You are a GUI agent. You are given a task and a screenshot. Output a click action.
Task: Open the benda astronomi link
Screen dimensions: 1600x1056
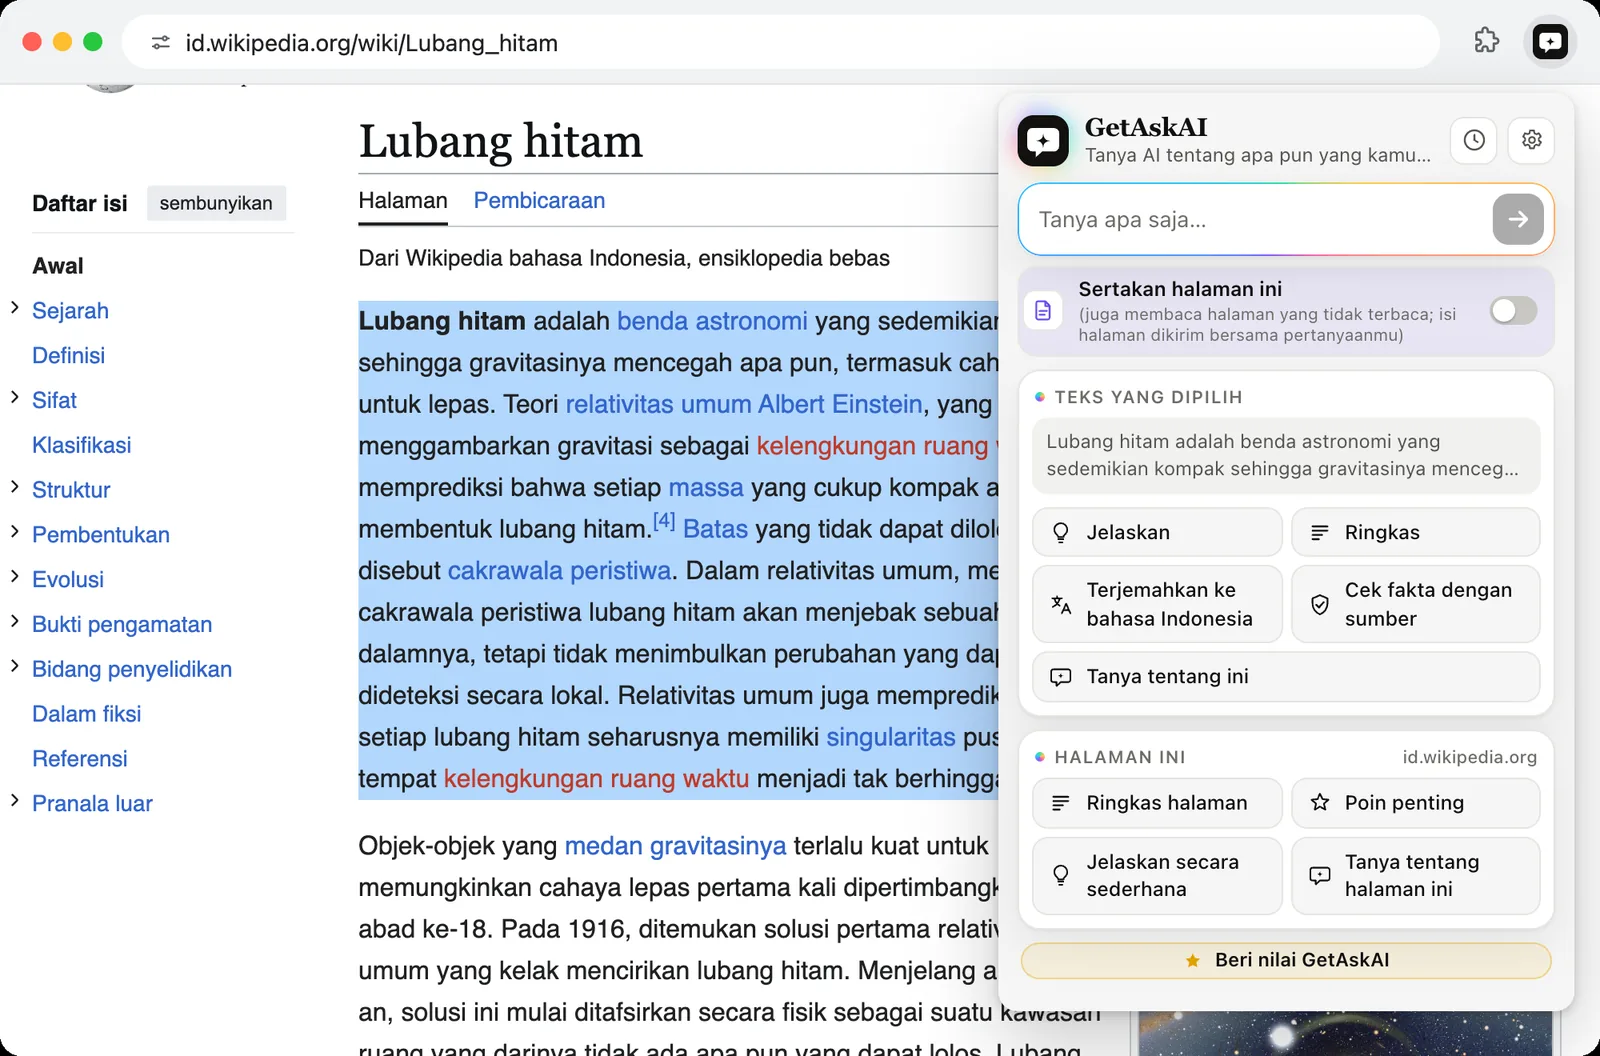pyautogui.click(x=712, y=321)
